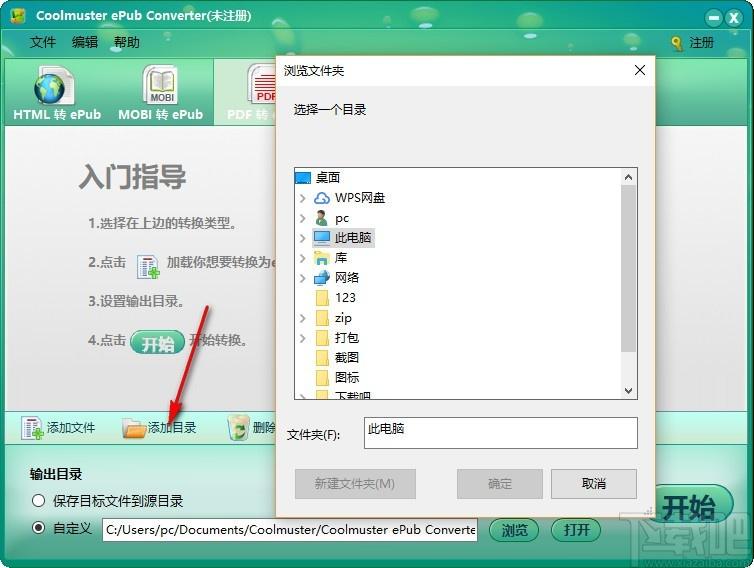The width and height of the screenshot is (754, 568).
Task: Expand the pc tree node
Action: click(x=302, y=218)
